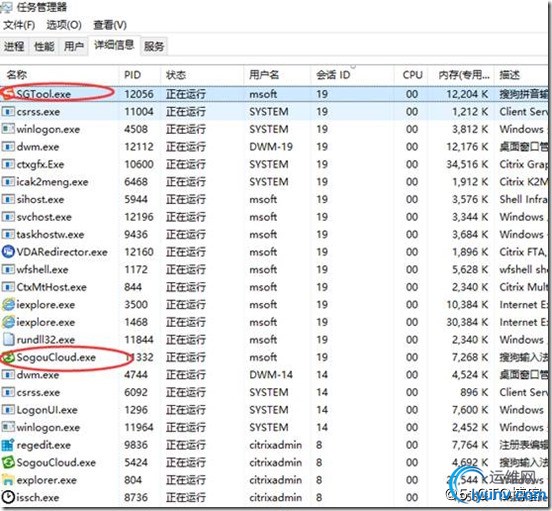Click the taskhostw.exe process icon
The width and height of the screenshot is (552, 511).
click(8, 234)
